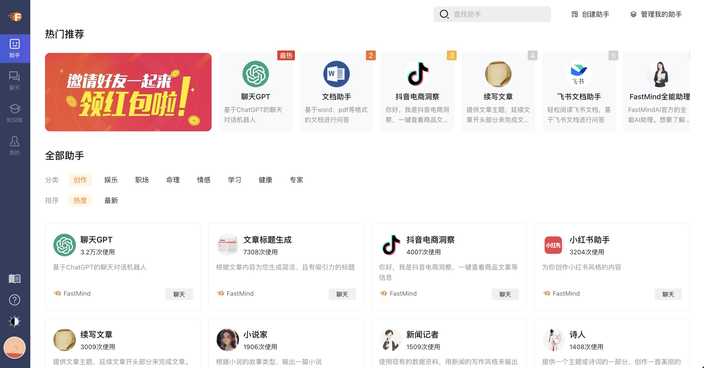
Task: Click the search magnifier icon
Action: click(x=444, y=14)
